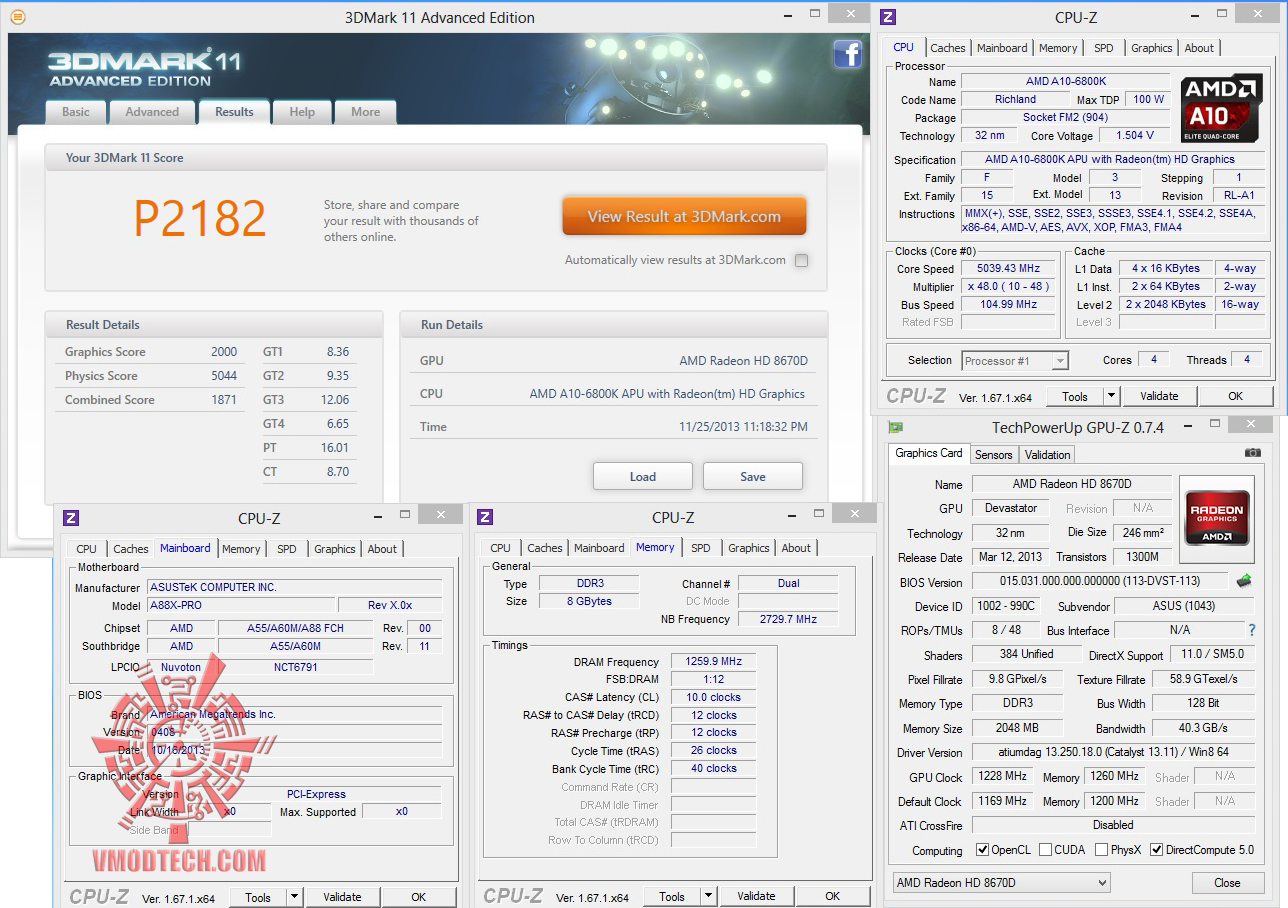
Task: Click the CPU-Z icon in the Memory window title bar
Action: pyautogui.click(x=485, y=517)
